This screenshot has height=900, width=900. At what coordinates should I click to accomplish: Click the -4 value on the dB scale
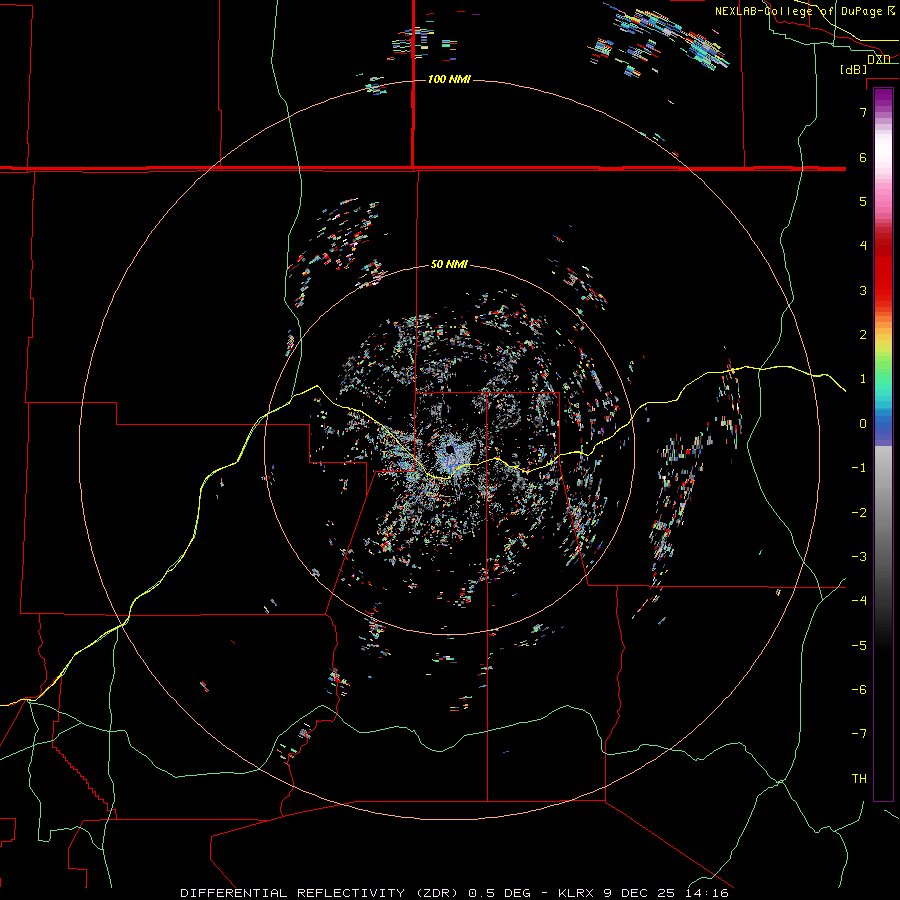click(x=859, y=601)
